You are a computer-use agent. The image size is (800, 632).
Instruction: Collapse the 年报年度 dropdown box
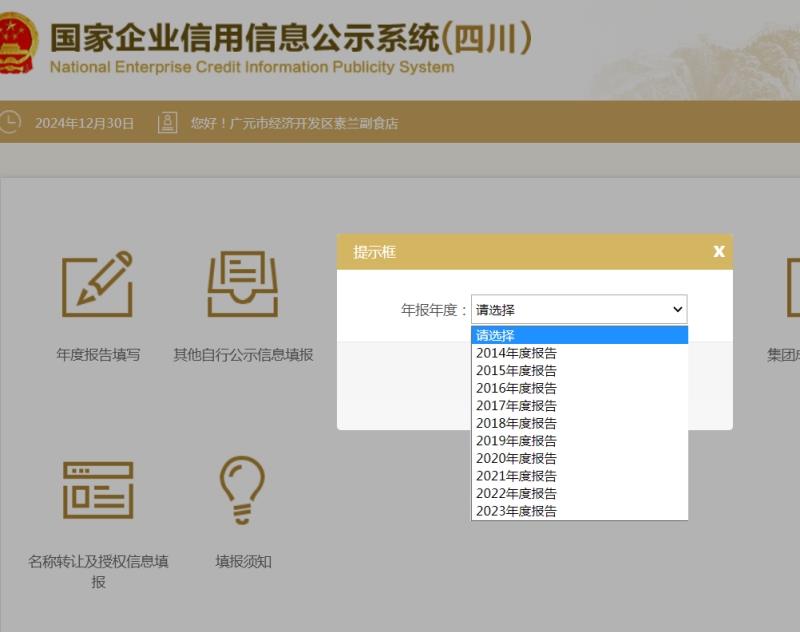point(579,310)
